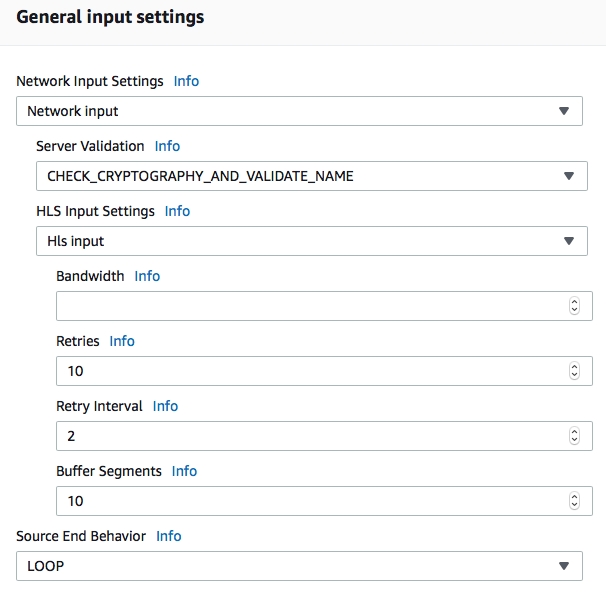Image resolution: width=606 pixels, height=592 pixels.
Task: Open the Retries Info link
Action: click(x=122, y=341)
